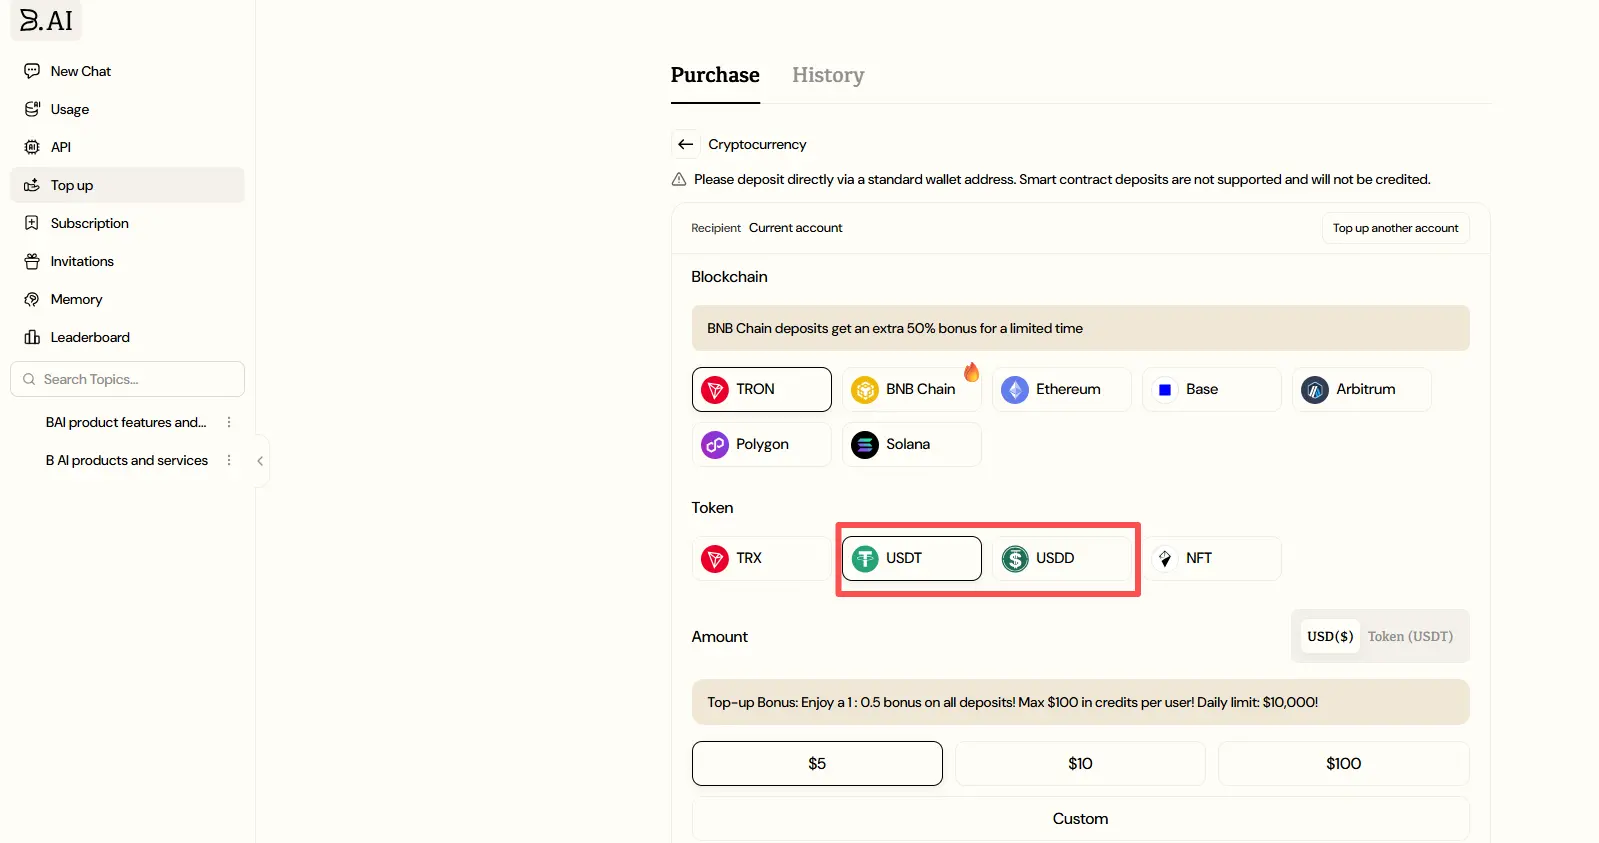Image resolution: width=1599 pixels, height=843 pixels.
Task: Select the $100 amount button
Action: click(1343, 763)
